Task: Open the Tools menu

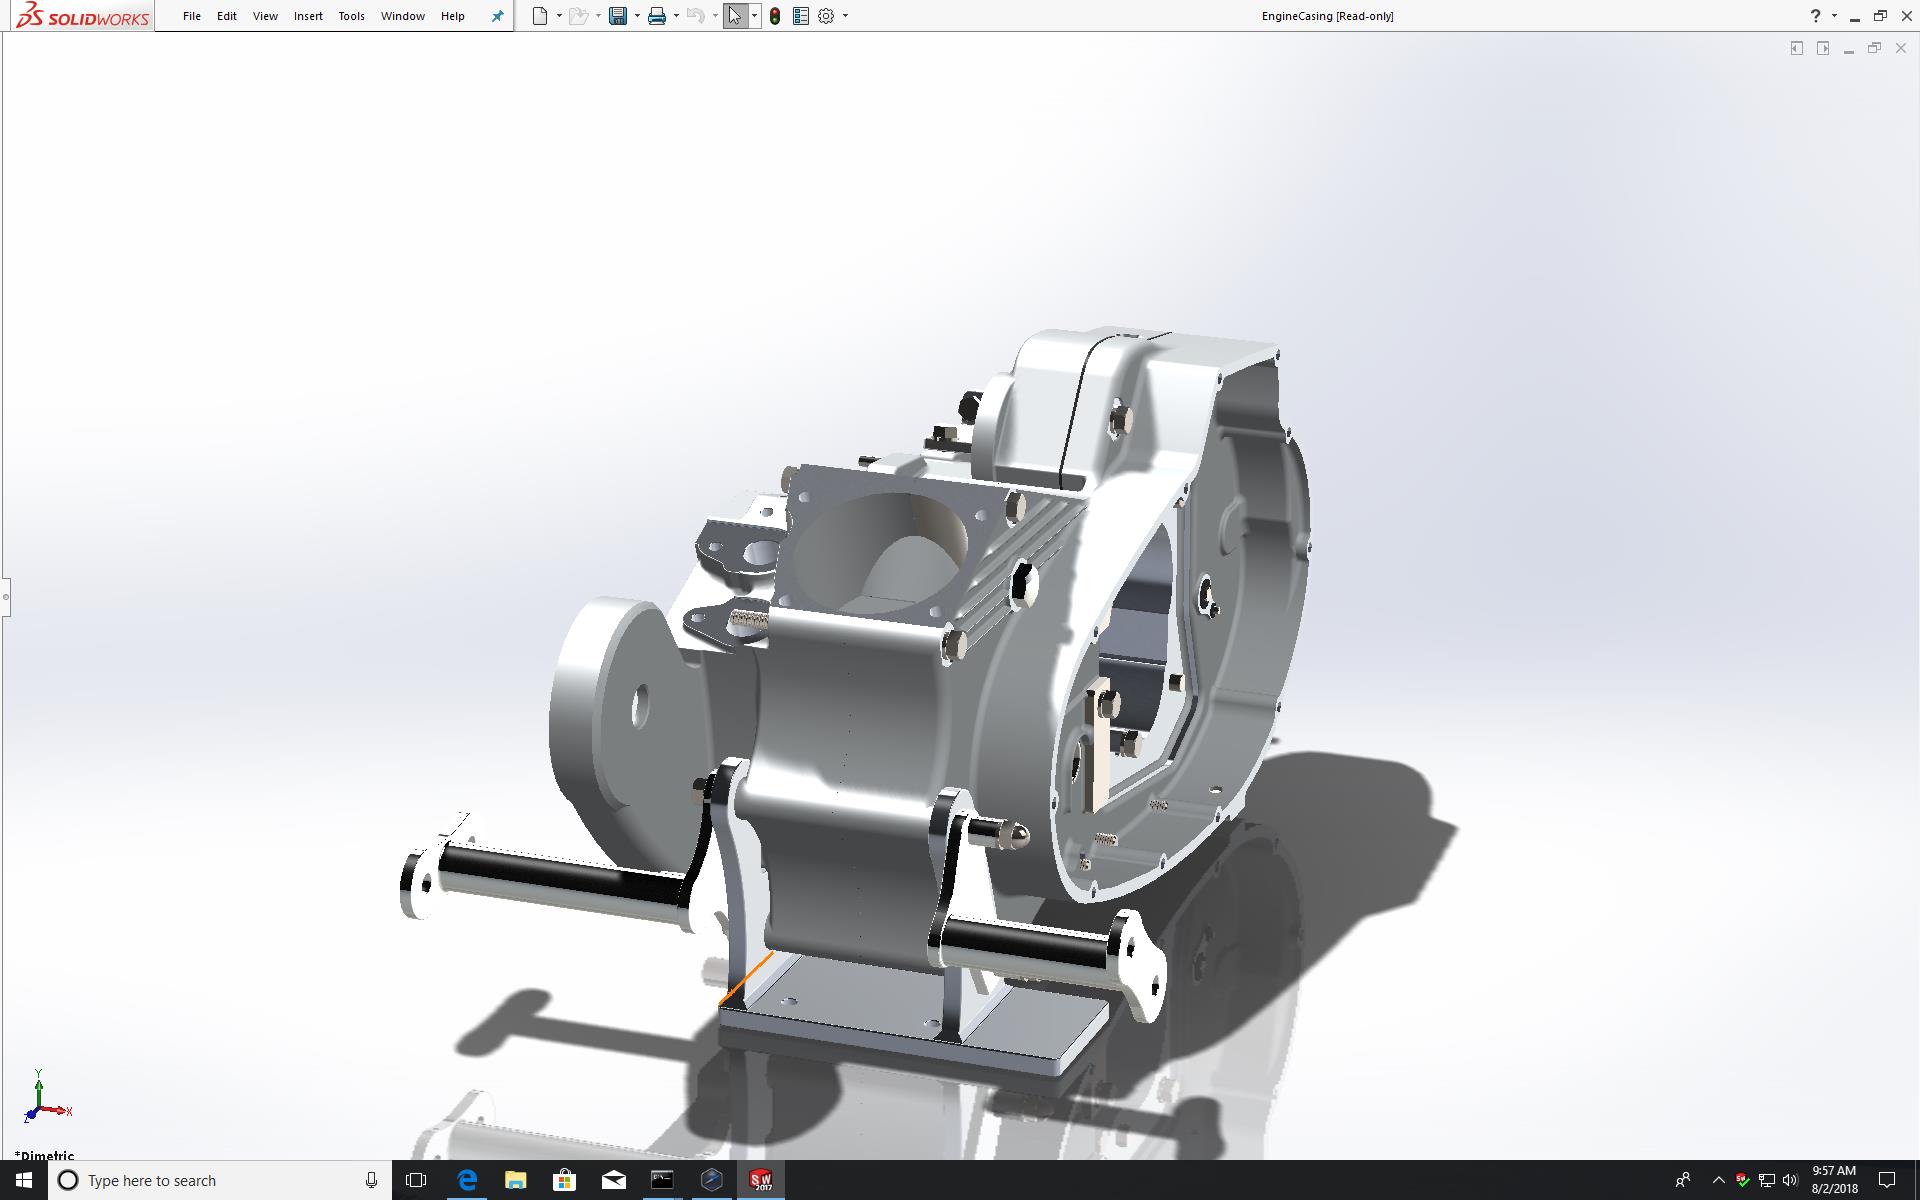Action: pyautogui.click(x=351, y=16)
